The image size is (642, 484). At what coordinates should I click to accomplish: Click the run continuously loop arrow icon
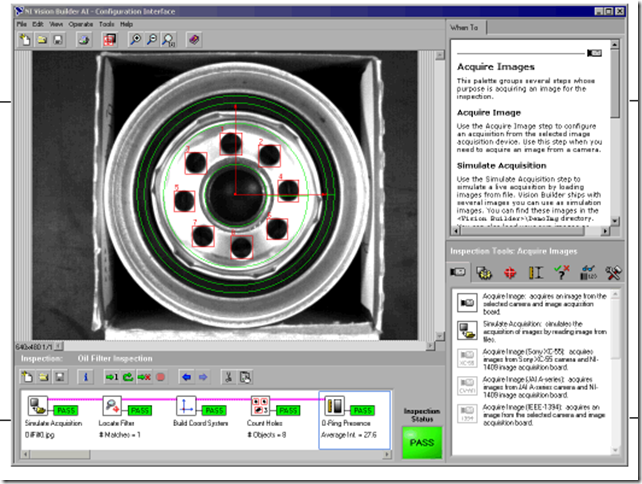(x=128, y=377)
